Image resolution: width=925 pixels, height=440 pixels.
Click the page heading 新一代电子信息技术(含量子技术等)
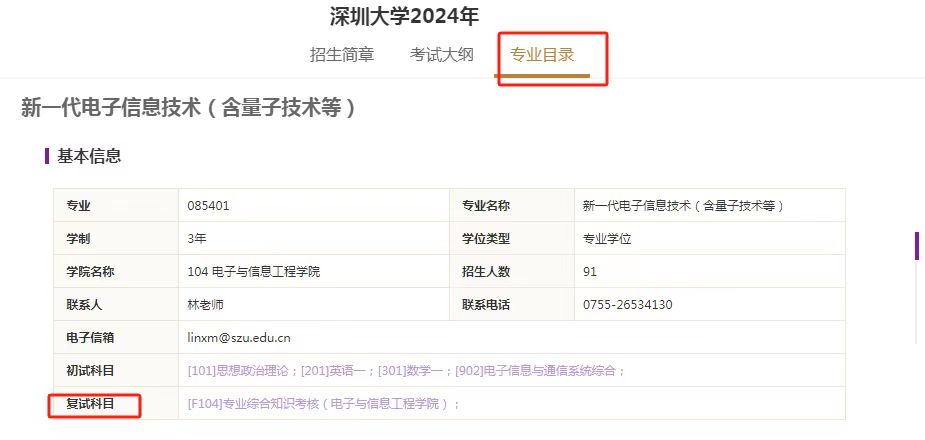[189, 108]
